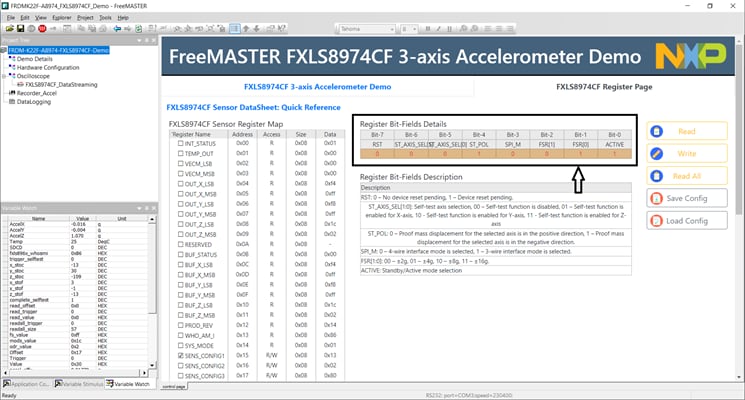The height and width of the screenshot is (400, 745).
Task: Click the open project folder toolbar icon
Action: click(9, 30)
